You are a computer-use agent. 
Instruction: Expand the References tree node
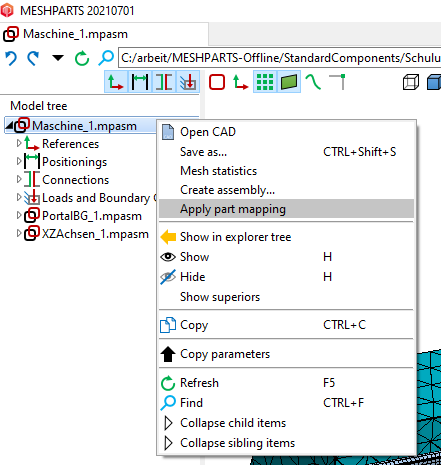pyautogui.click(x=19, y=143)
